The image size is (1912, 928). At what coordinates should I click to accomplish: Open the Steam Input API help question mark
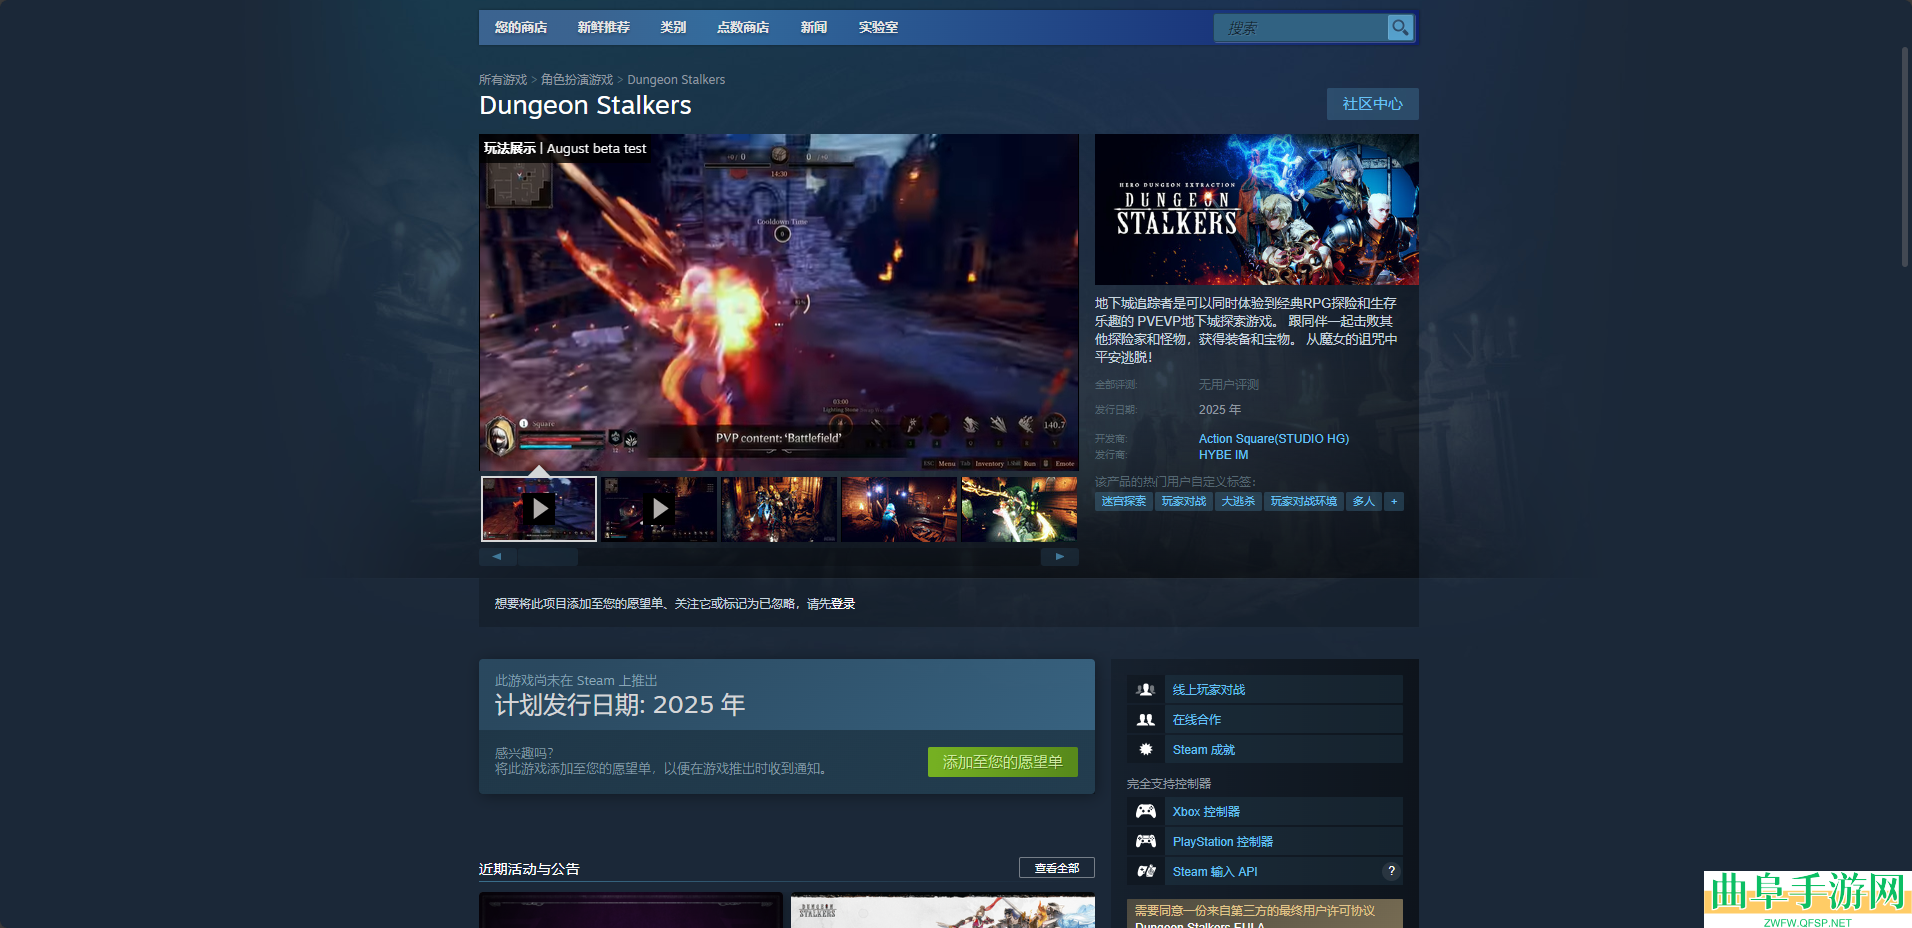point(1391,871)
